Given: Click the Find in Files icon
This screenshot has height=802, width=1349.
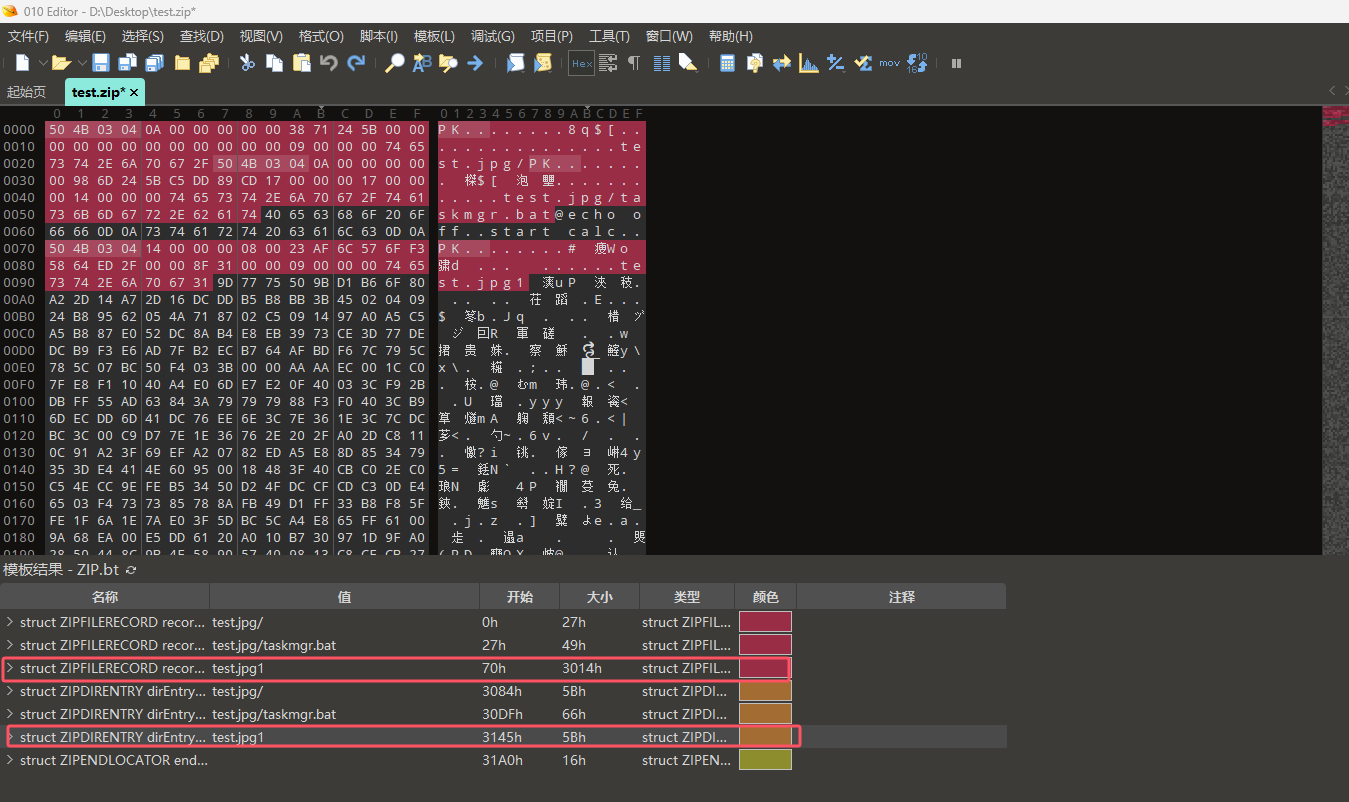Looking at the screenshot, I should tap(448, 63).
